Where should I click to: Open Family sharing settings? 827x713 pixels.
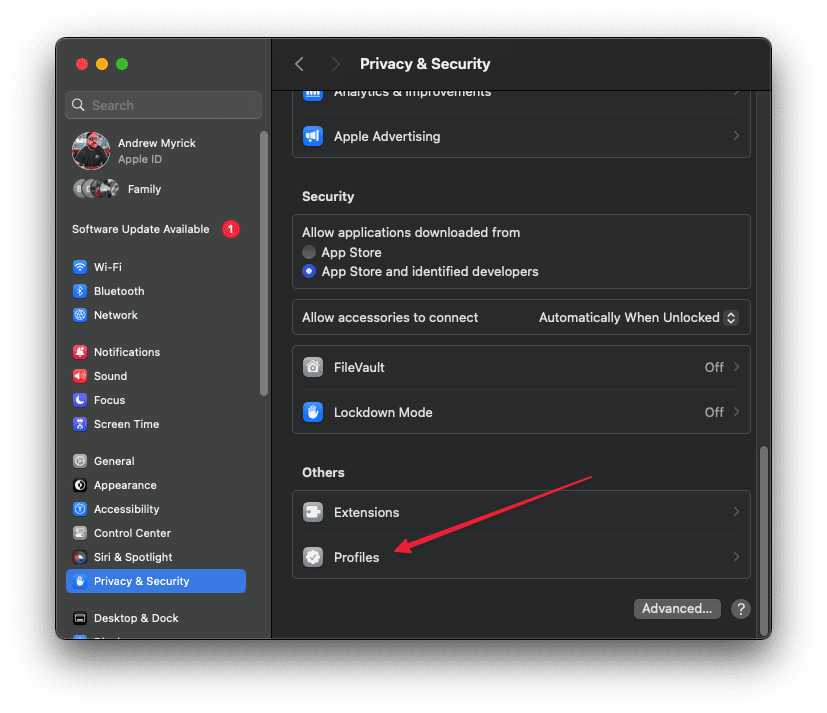pos(156,189)
